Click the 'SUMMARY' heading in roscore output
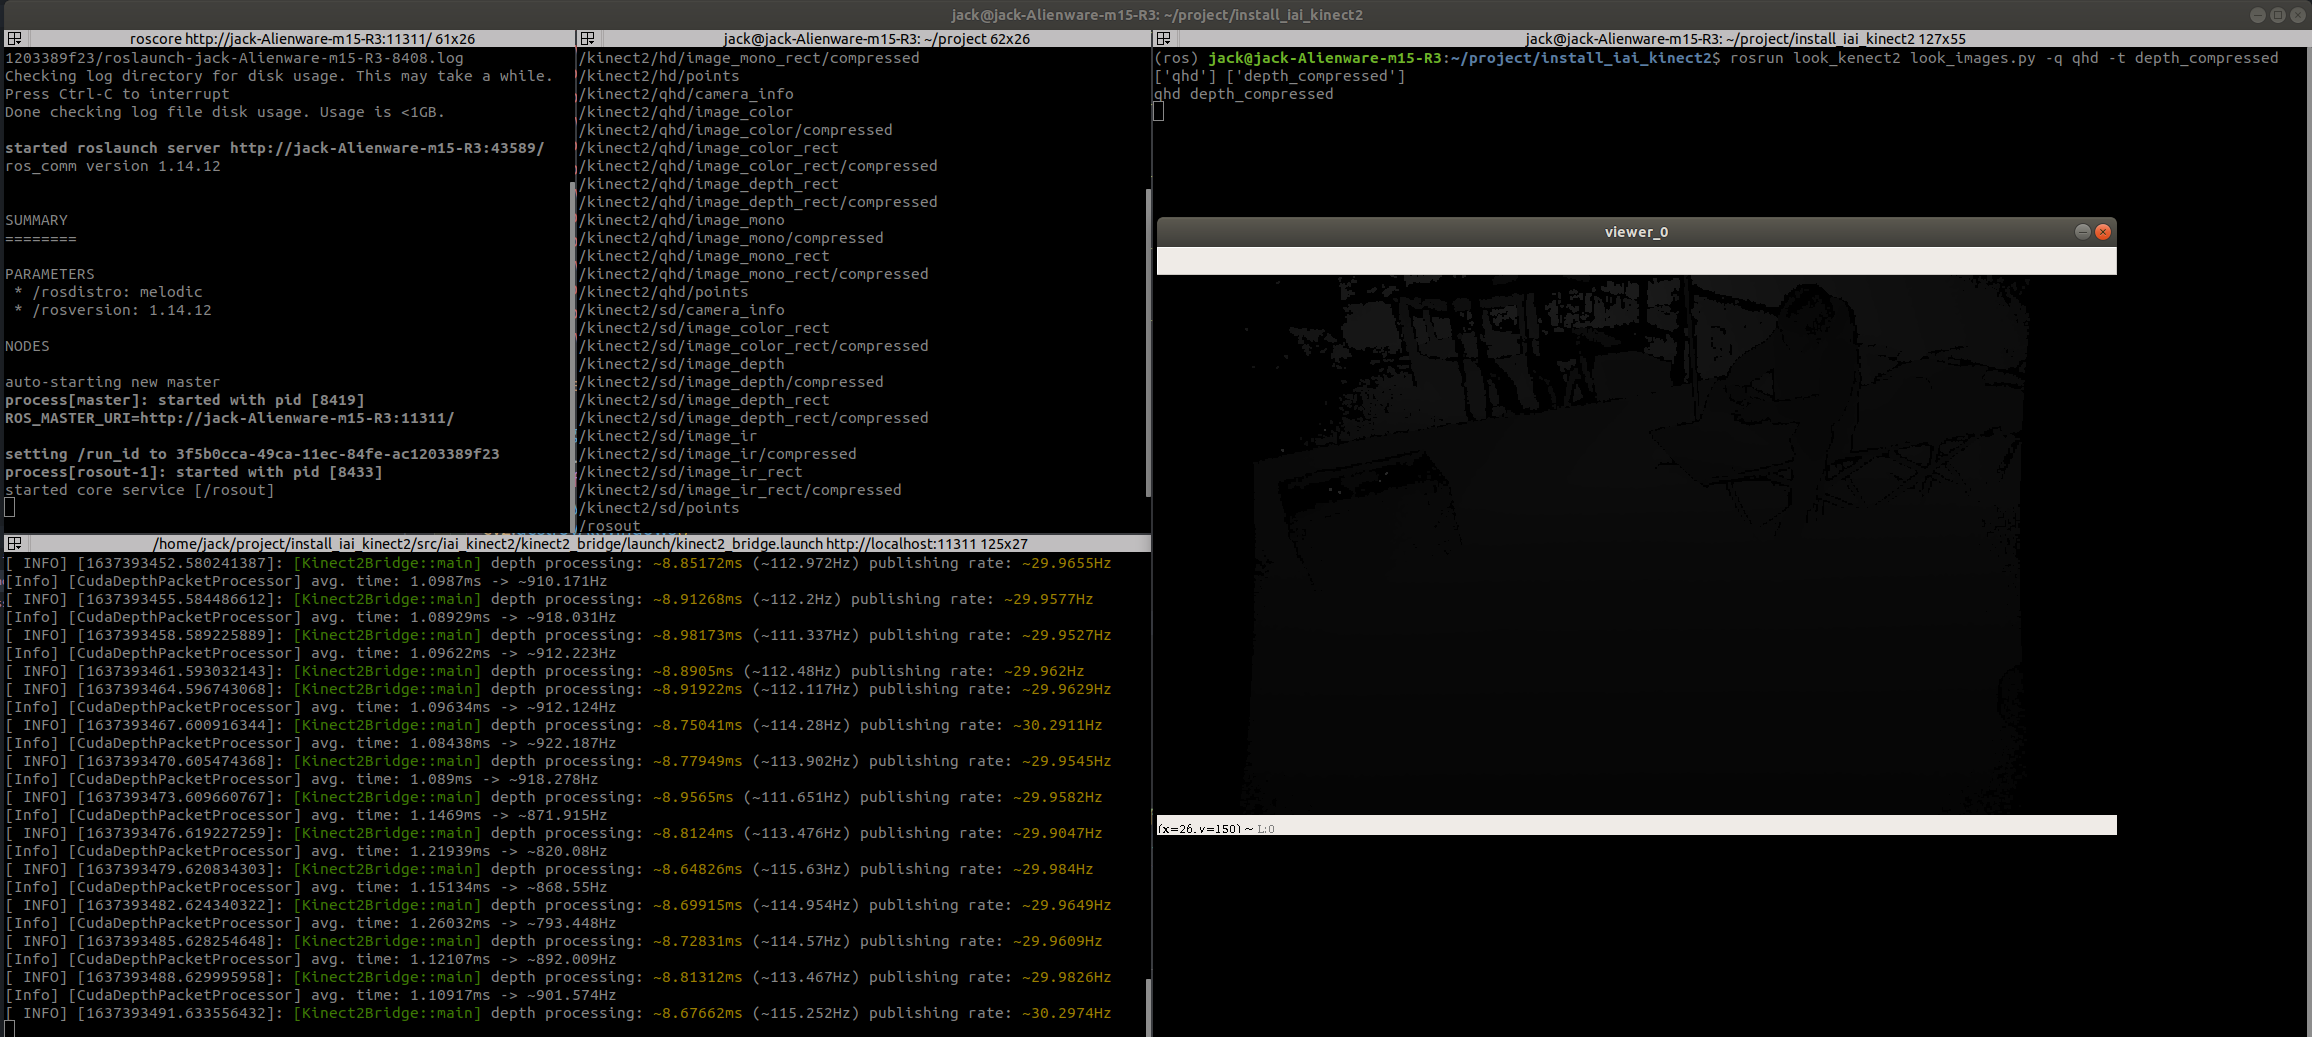The width and height of the screenshot is (2312, 1037). (37, 220)
